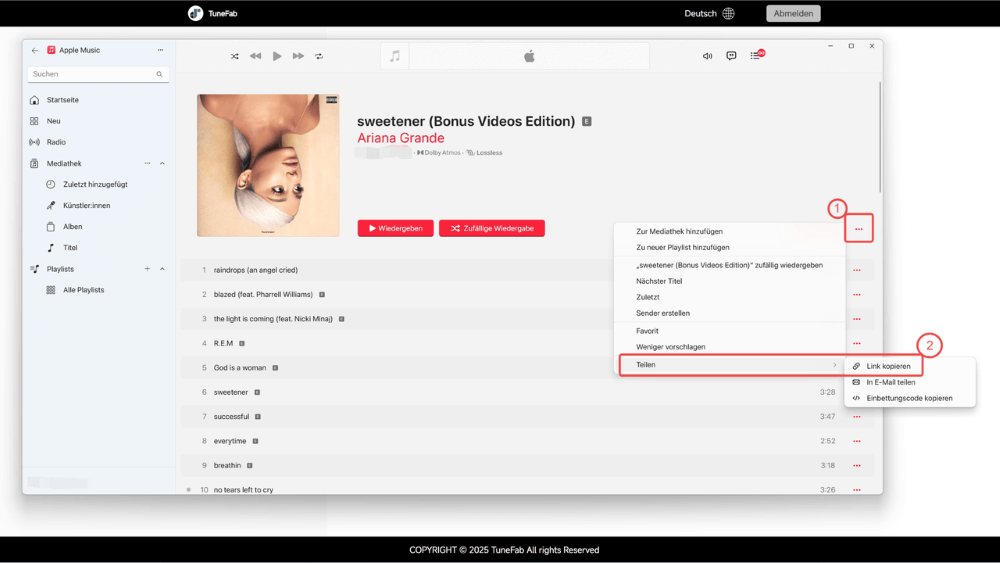The width and height of the screenshot is (1000, 563).
Task: Add a new playlist with the plus icon
Action: (147, 269)
